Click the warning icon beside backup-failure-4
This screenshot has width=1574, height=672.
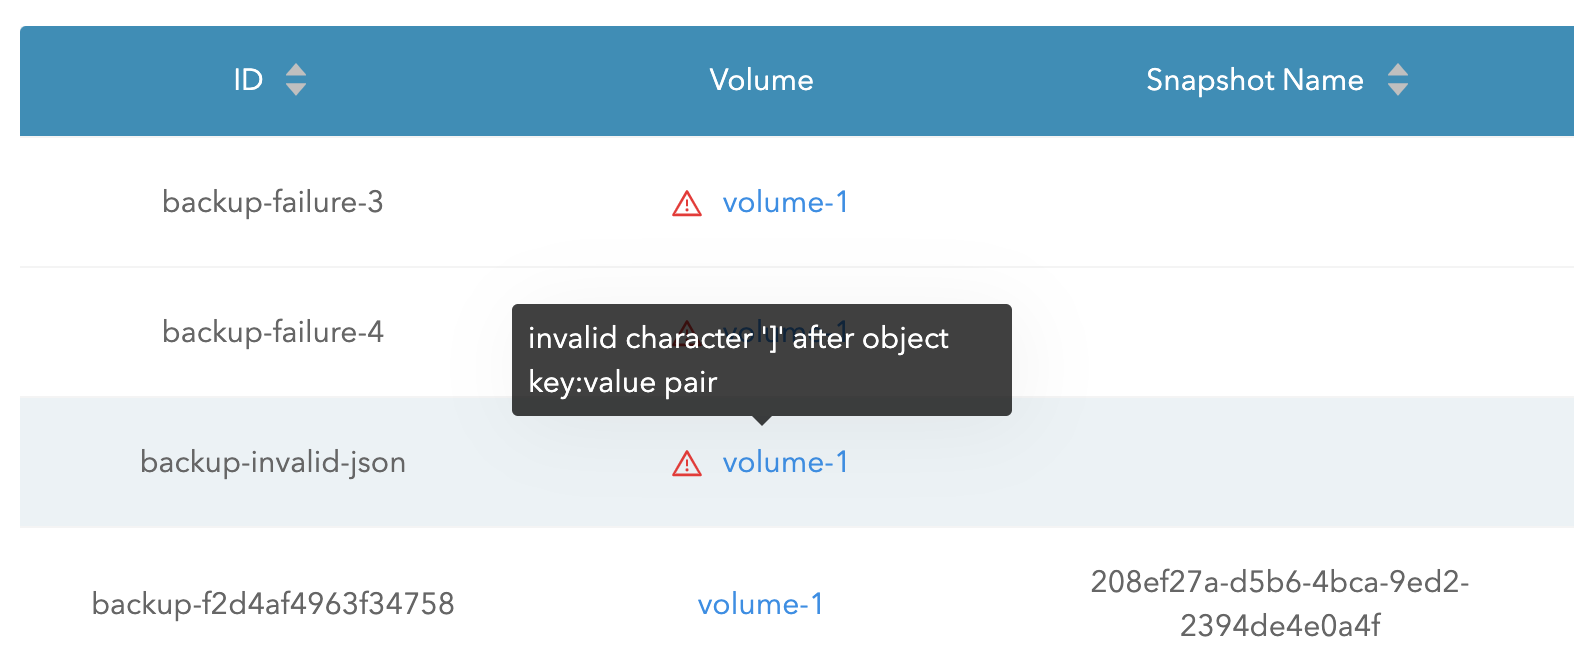(686, 332)
